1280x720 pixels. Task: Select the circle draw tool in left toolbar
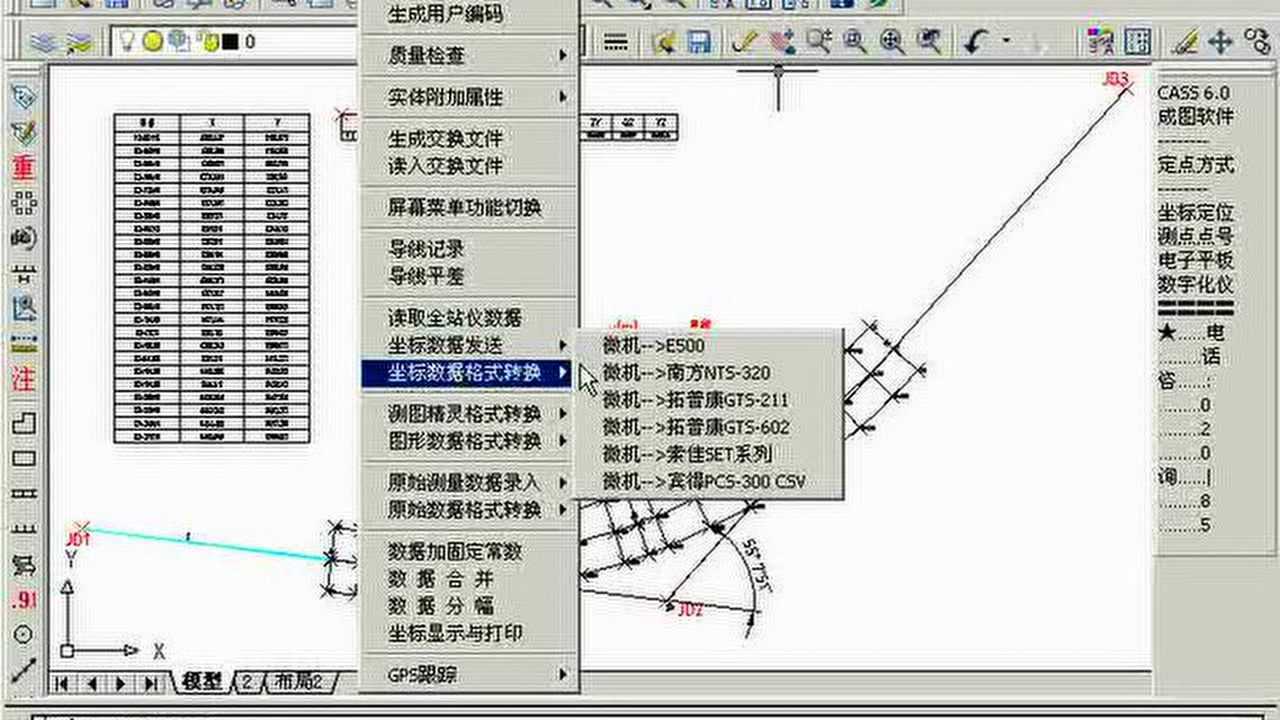(23, 635)
